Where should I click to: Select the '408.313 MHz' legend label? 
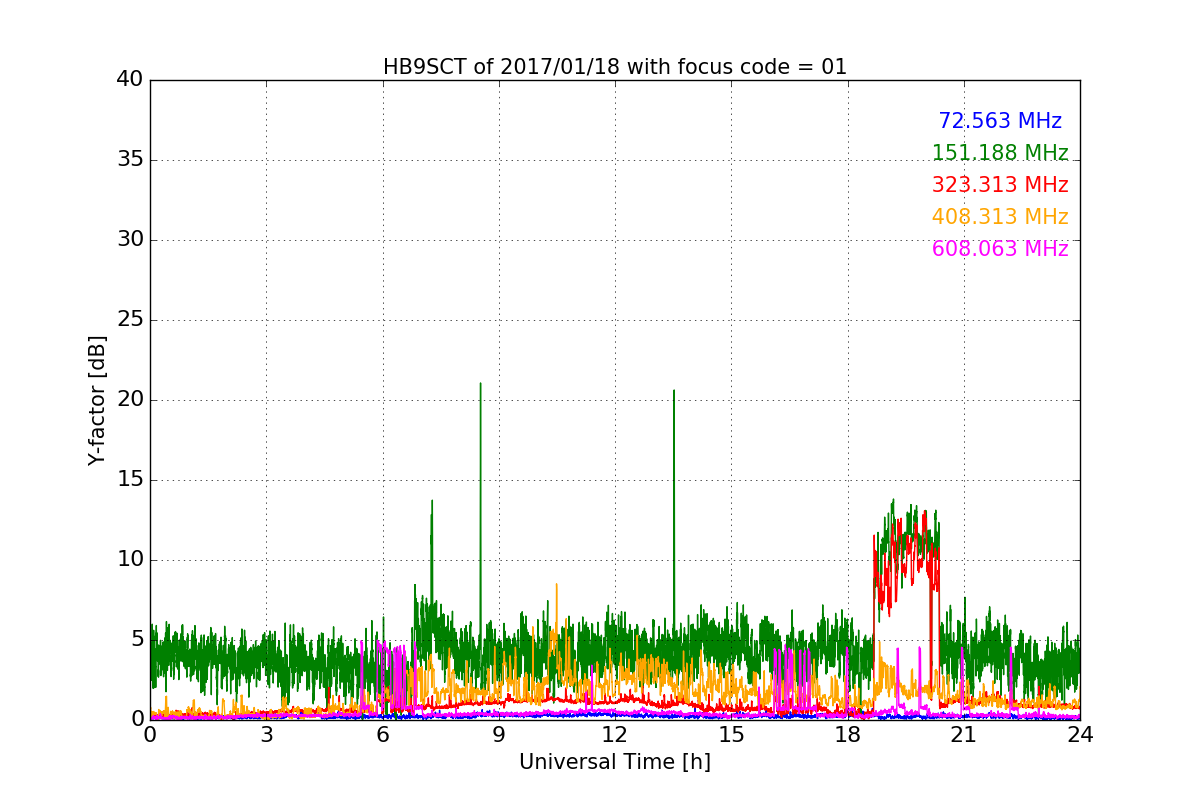(1000, 217)
